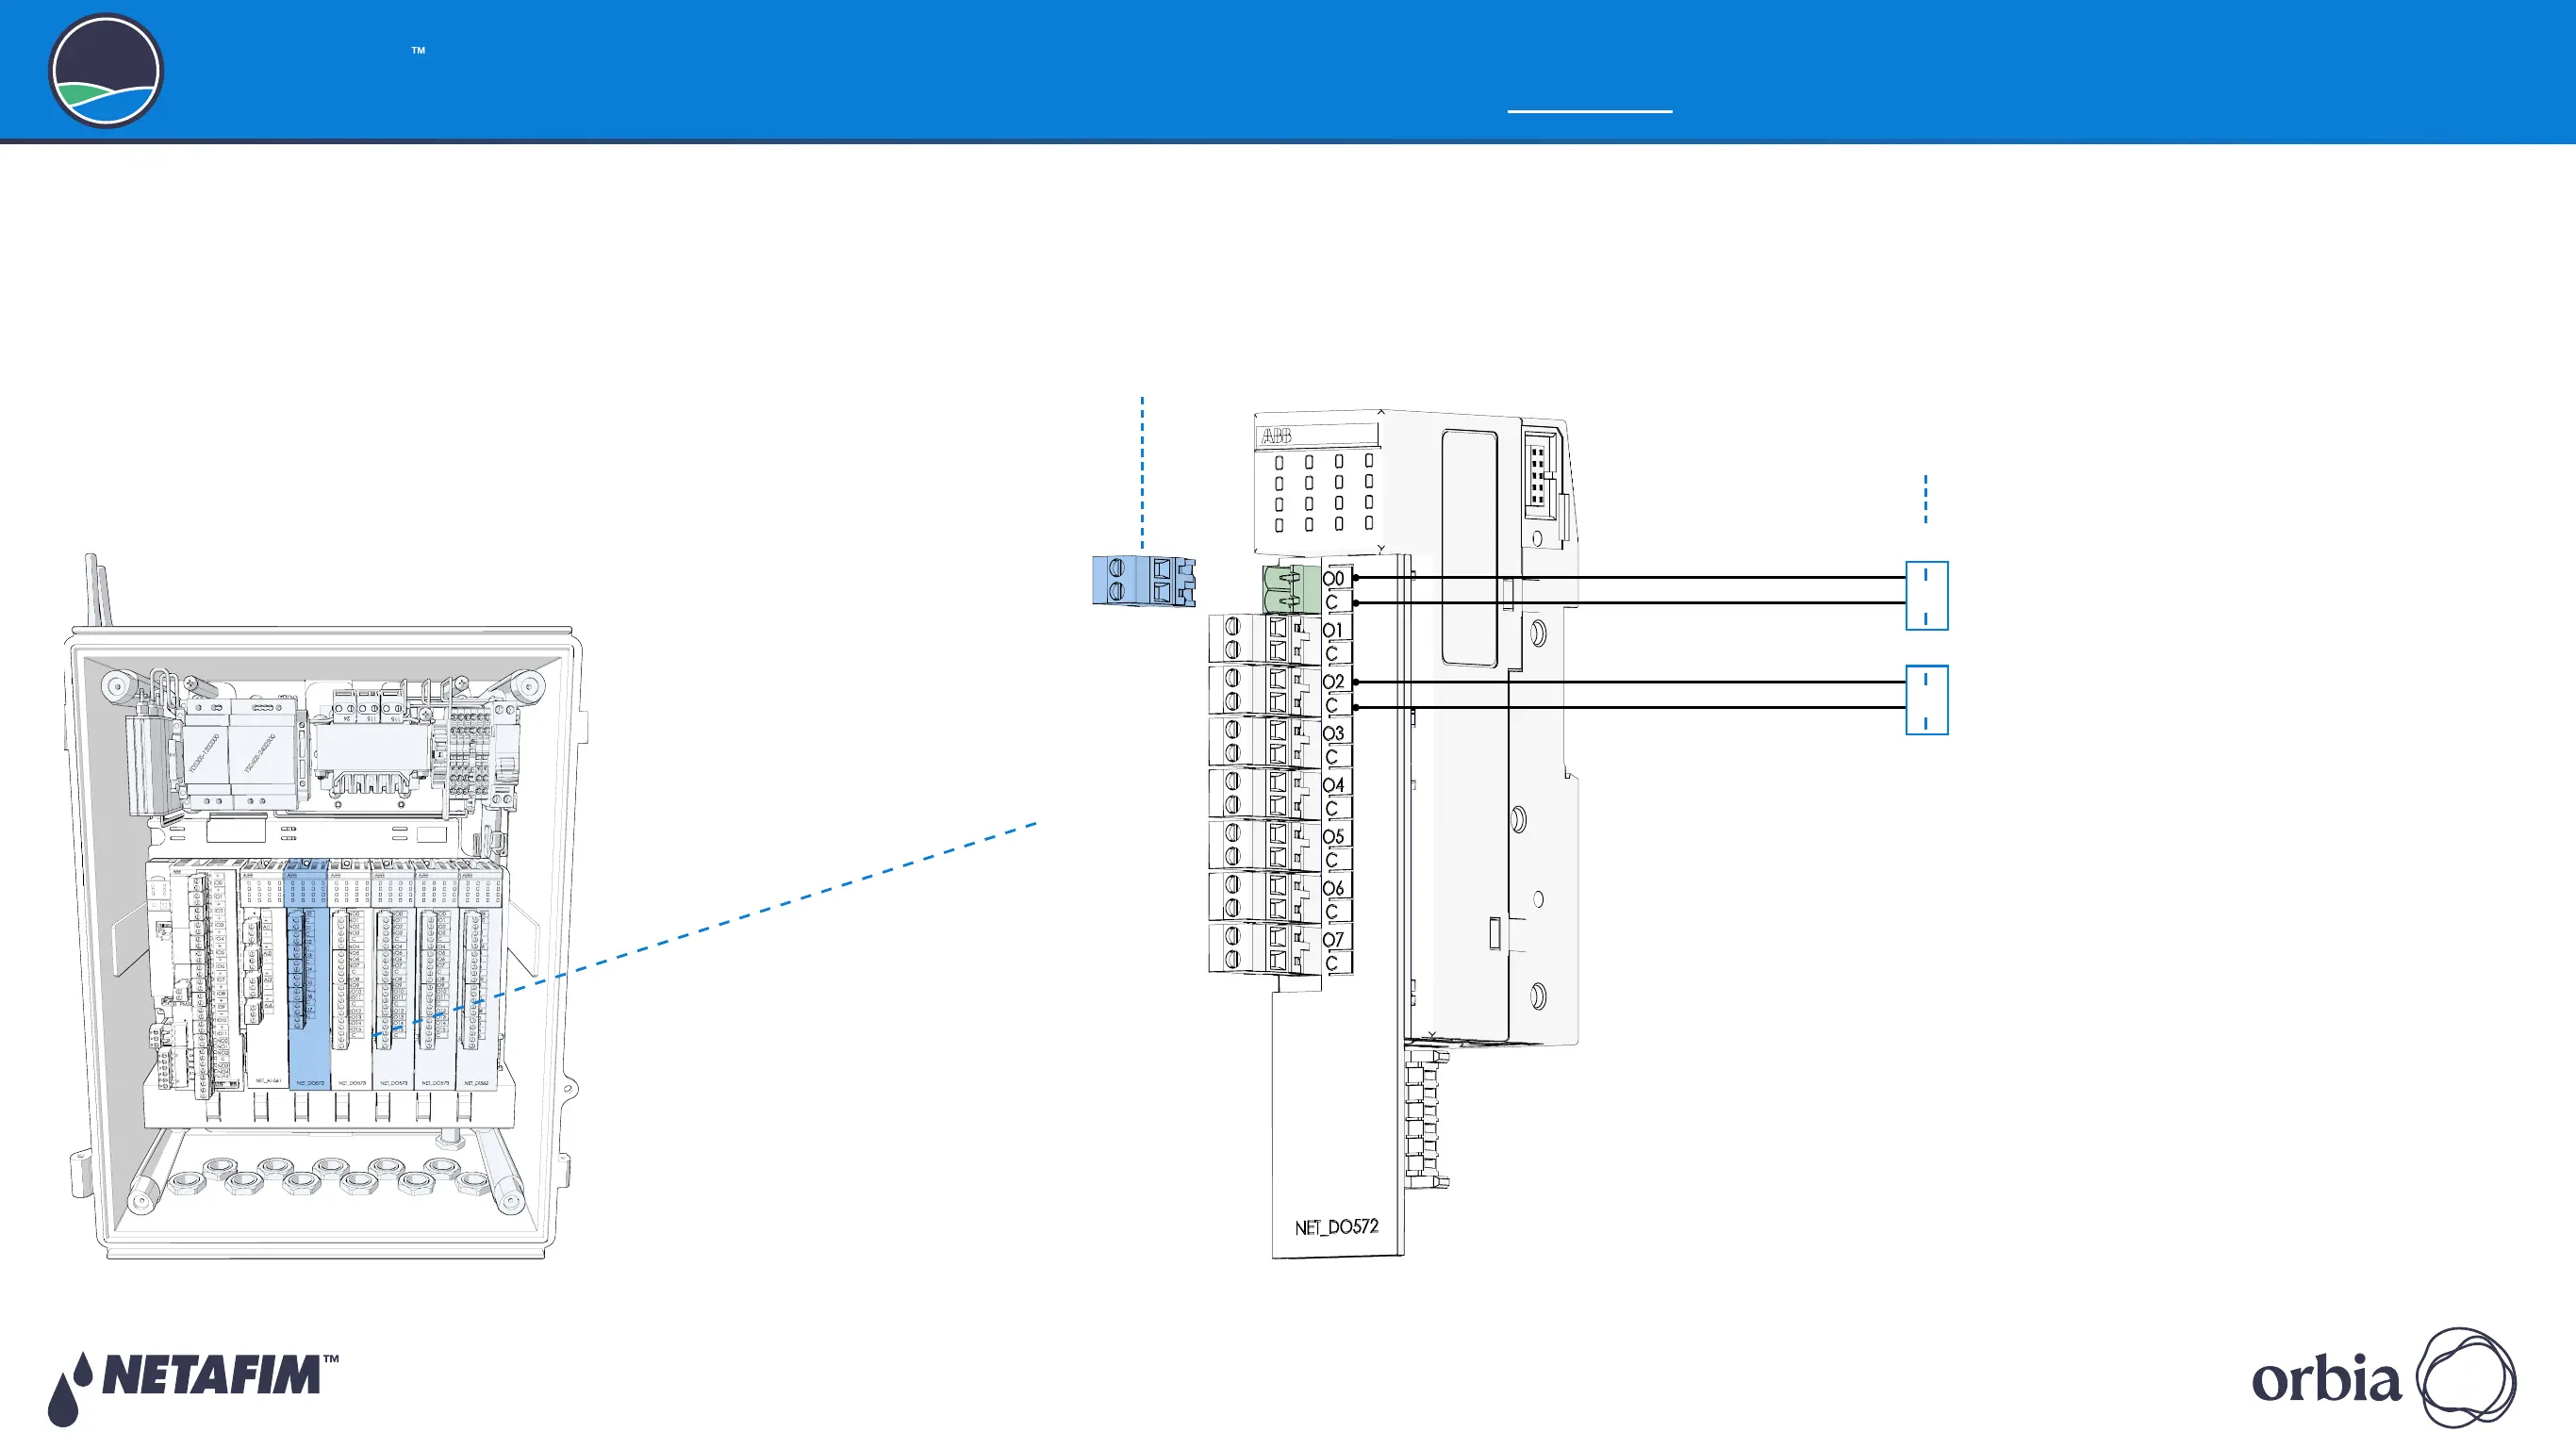The height and width of the screenshot is (1448, 2576).
Task: Click the Orbia logo at the bottom right
Action: [x=2384, y=1378]
